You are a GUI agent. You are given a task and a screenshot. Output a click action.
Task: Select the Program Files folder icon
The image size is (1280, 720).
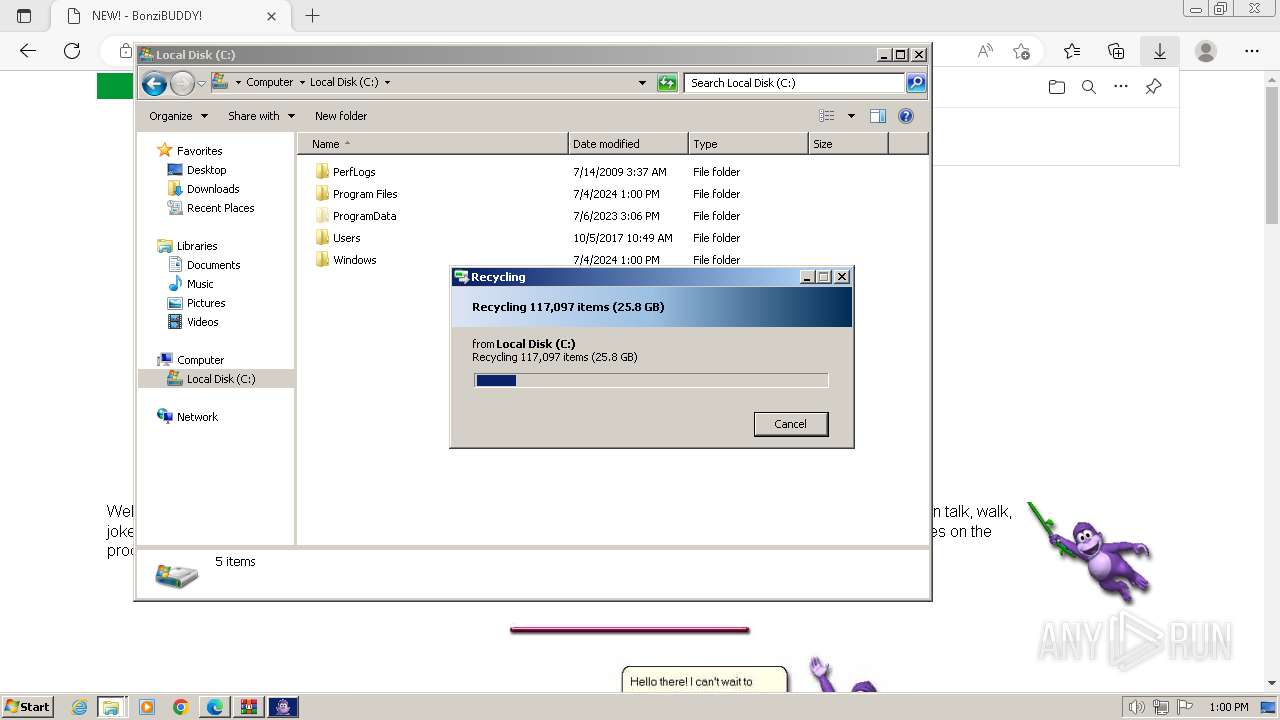pyautogui.click(x=322, y=194)
